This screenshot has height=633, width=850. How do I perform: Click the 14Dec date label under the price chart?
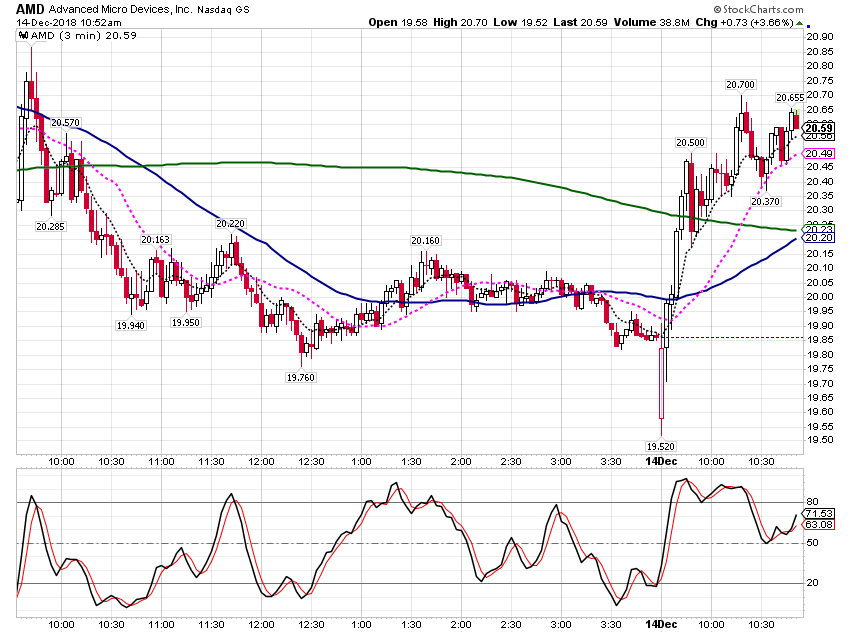(661, 461)
